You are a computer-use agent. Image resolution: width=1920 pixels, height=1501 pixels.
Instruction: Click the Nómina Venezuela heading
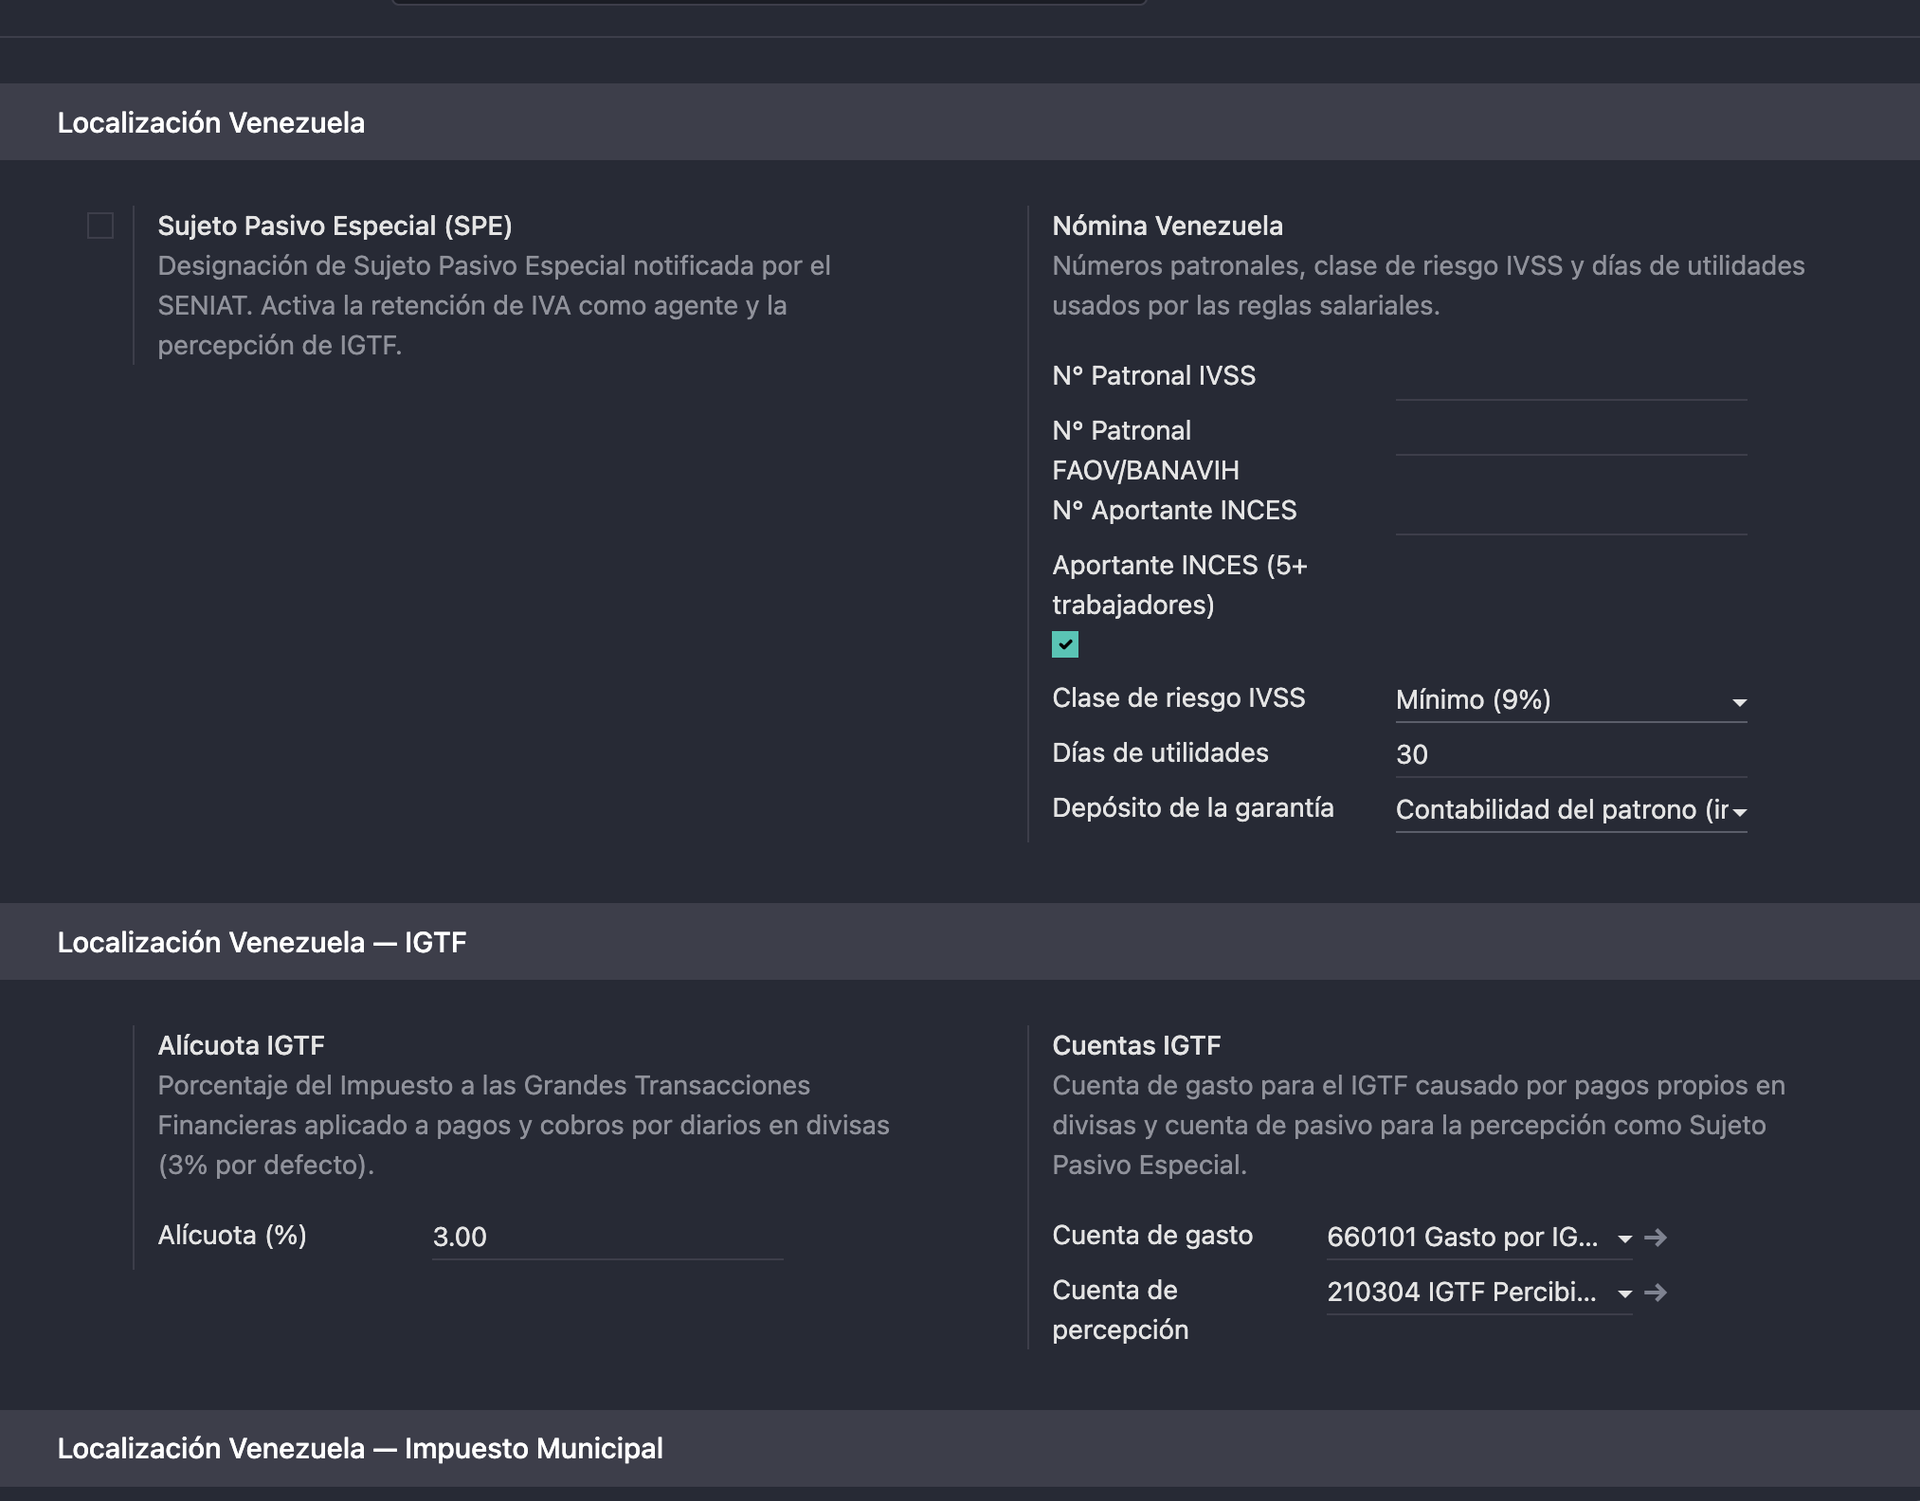[1167, 226]
